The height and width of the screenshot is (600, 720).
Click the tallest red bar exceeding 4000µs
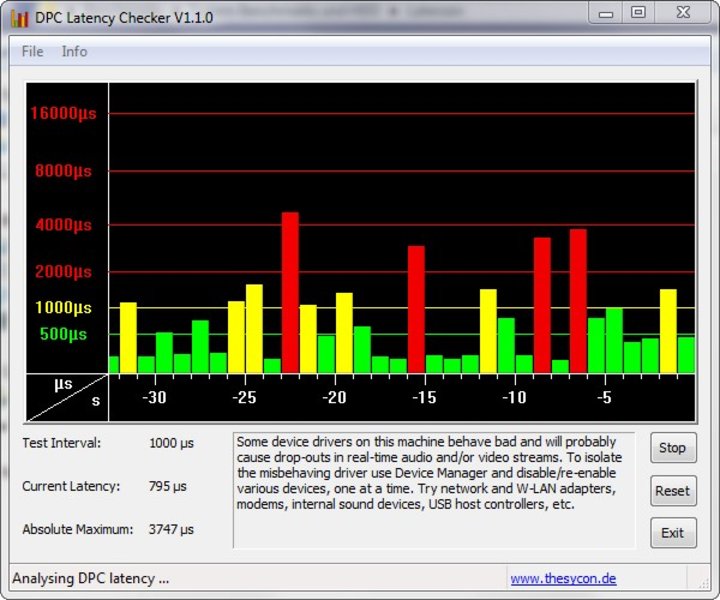[x=290, y=292]
